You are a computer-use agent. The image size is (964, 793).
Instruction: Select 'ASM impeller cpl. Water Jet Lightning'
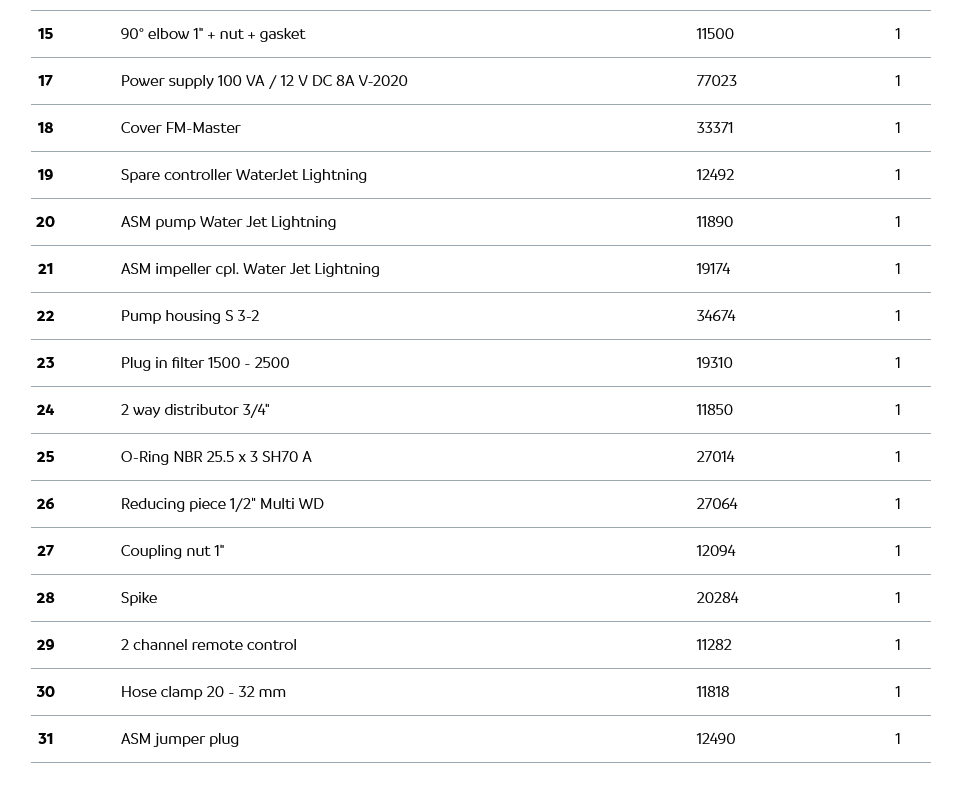pos(250,269)
